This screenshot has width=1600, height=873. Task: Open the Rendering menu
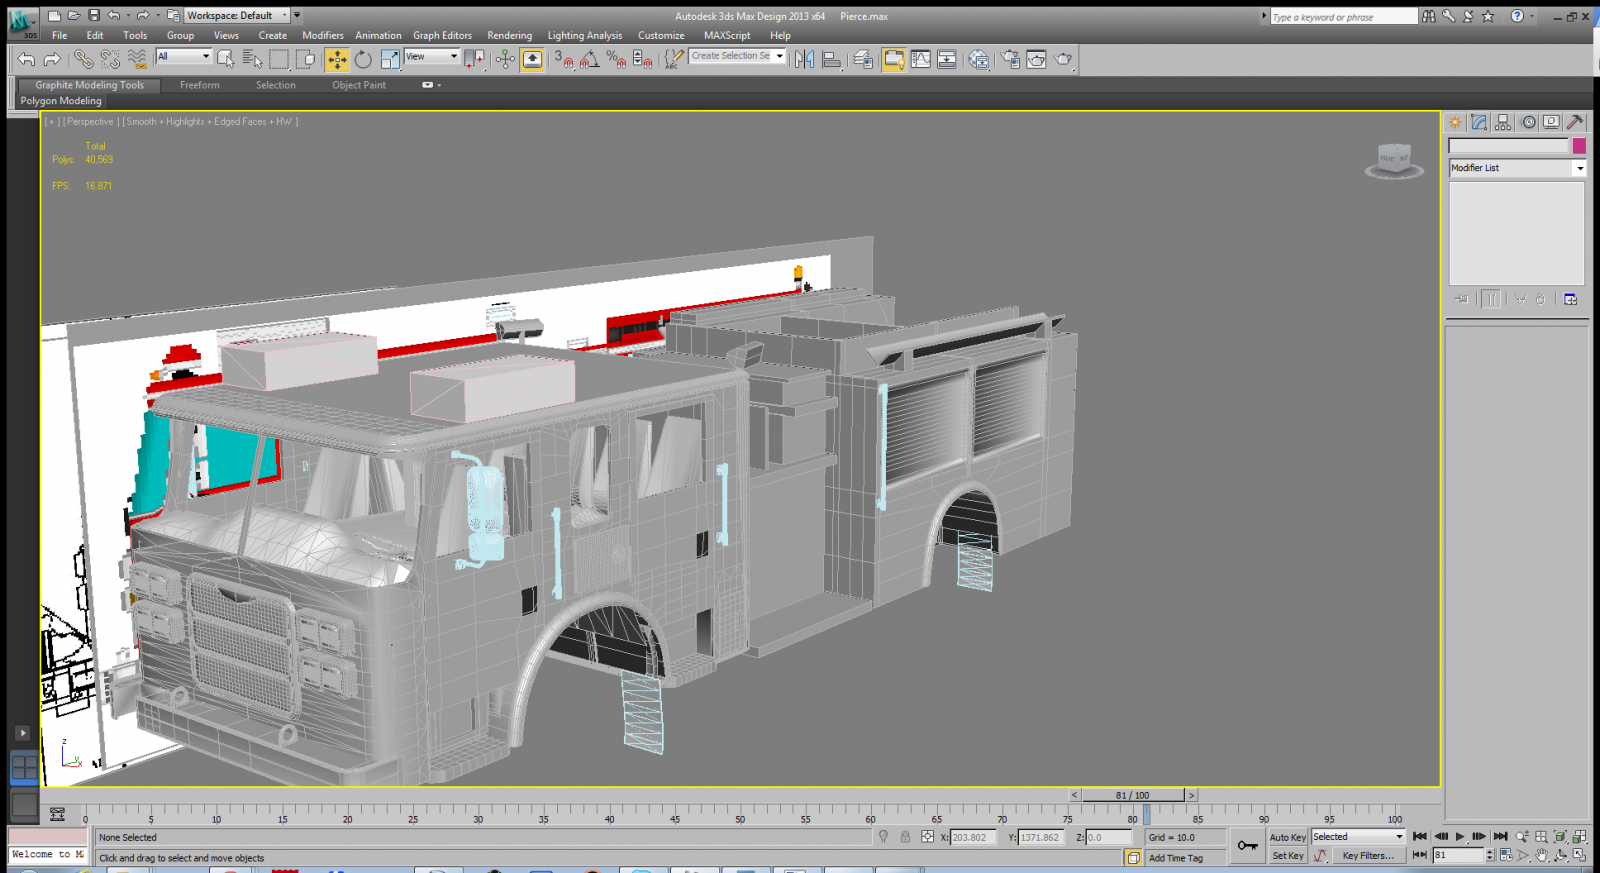(x=509, y=35)
